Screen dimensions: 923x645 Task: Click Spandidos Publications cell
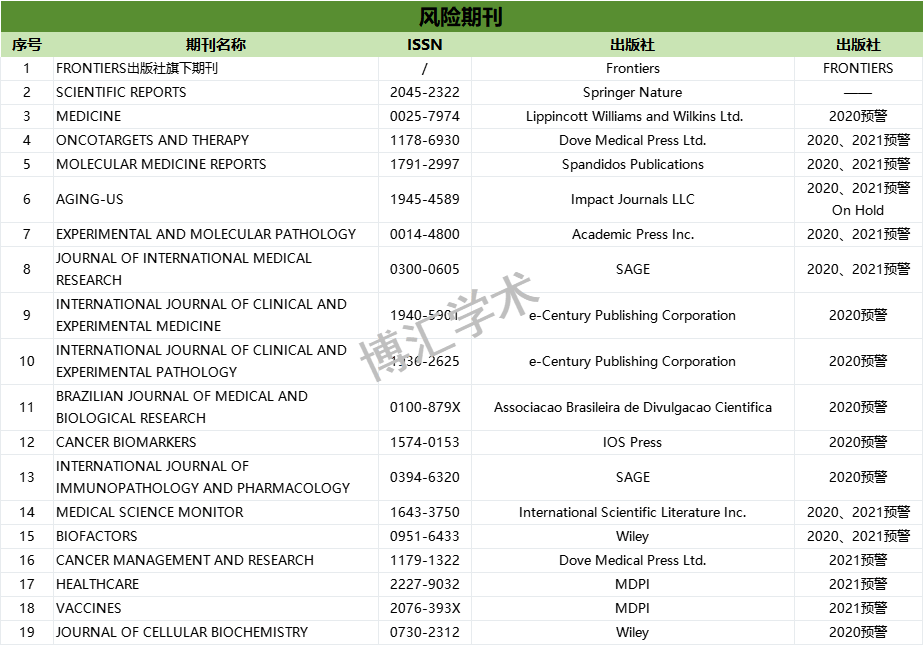(633, 164)
